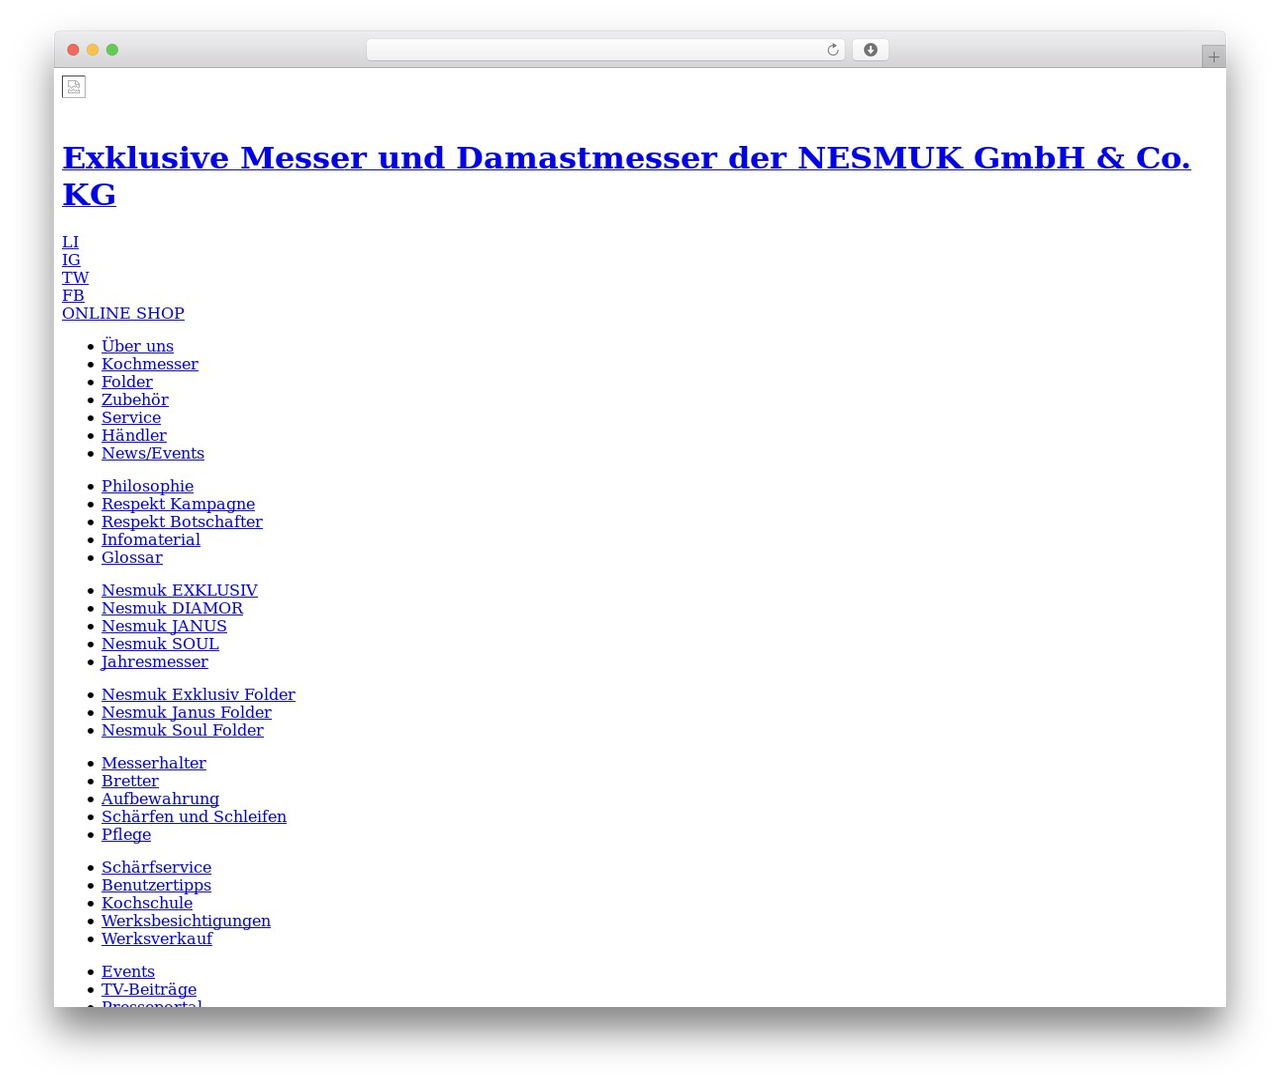Select the Zubehör menu item
This screenshot has height=1084, width=1280.
[x=135, y=400]
